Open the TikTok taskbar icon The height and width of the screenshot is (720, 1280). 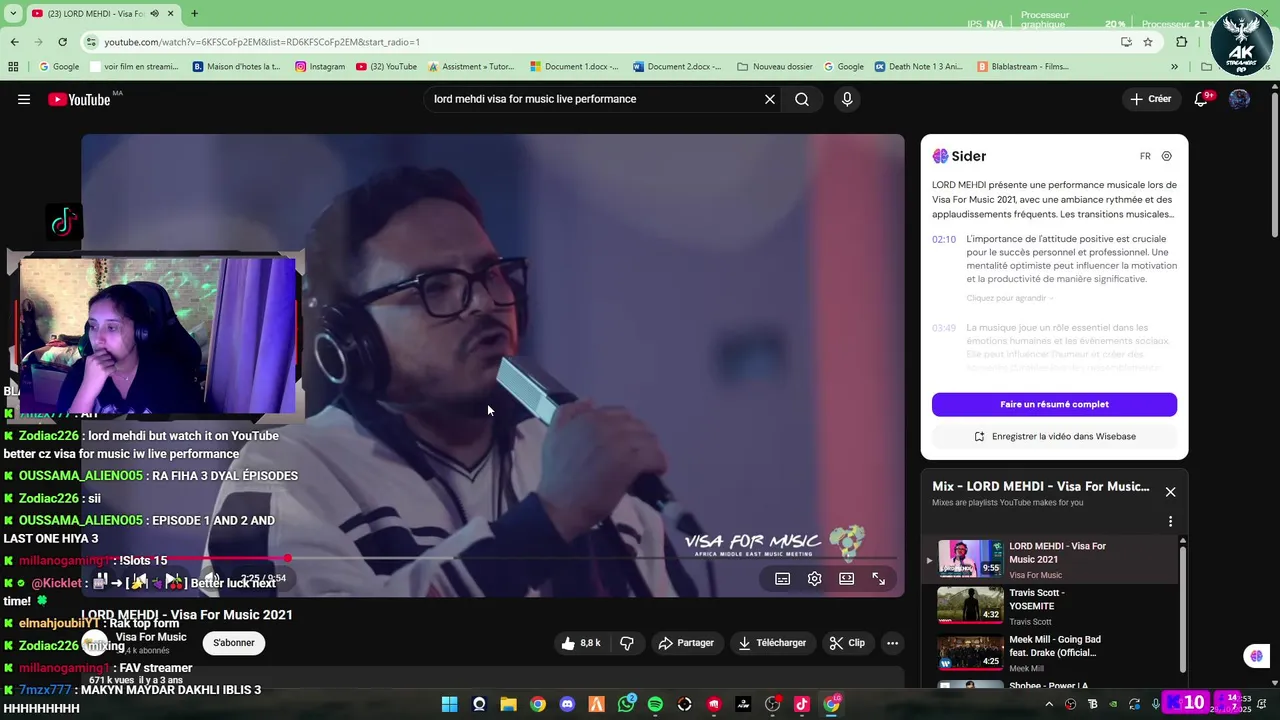(801, 704)
